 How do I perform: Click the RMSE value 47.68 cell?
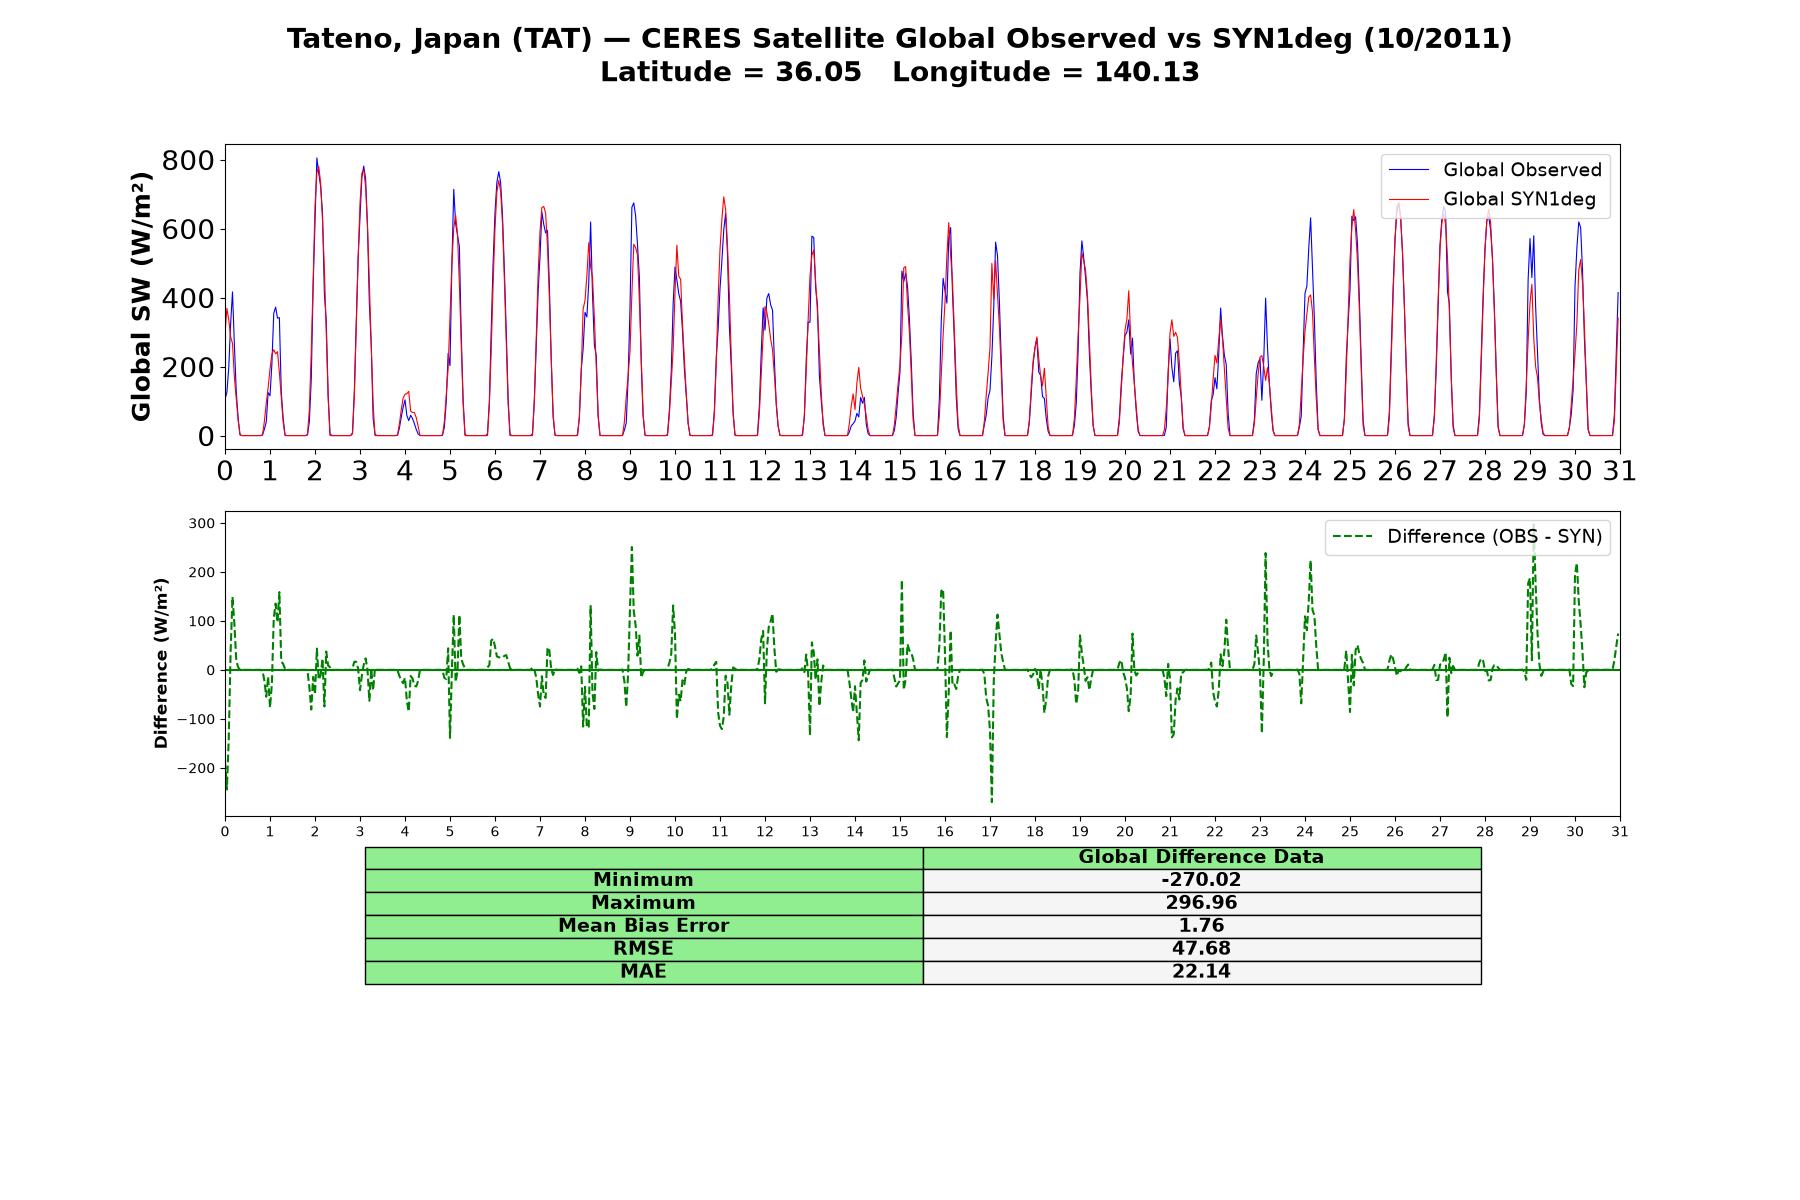pyautogui.click(x=1202, y=949)
